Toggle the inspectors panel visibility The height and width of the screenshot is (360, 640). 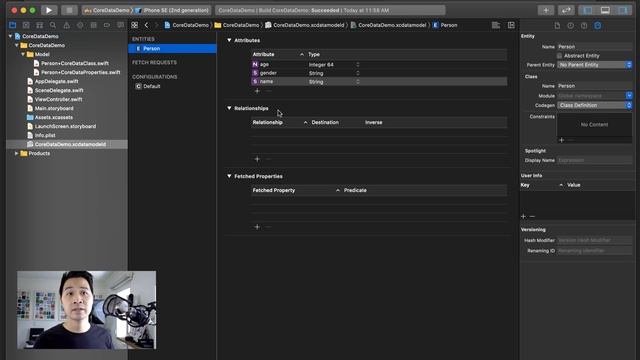click(x=623, y=10)
